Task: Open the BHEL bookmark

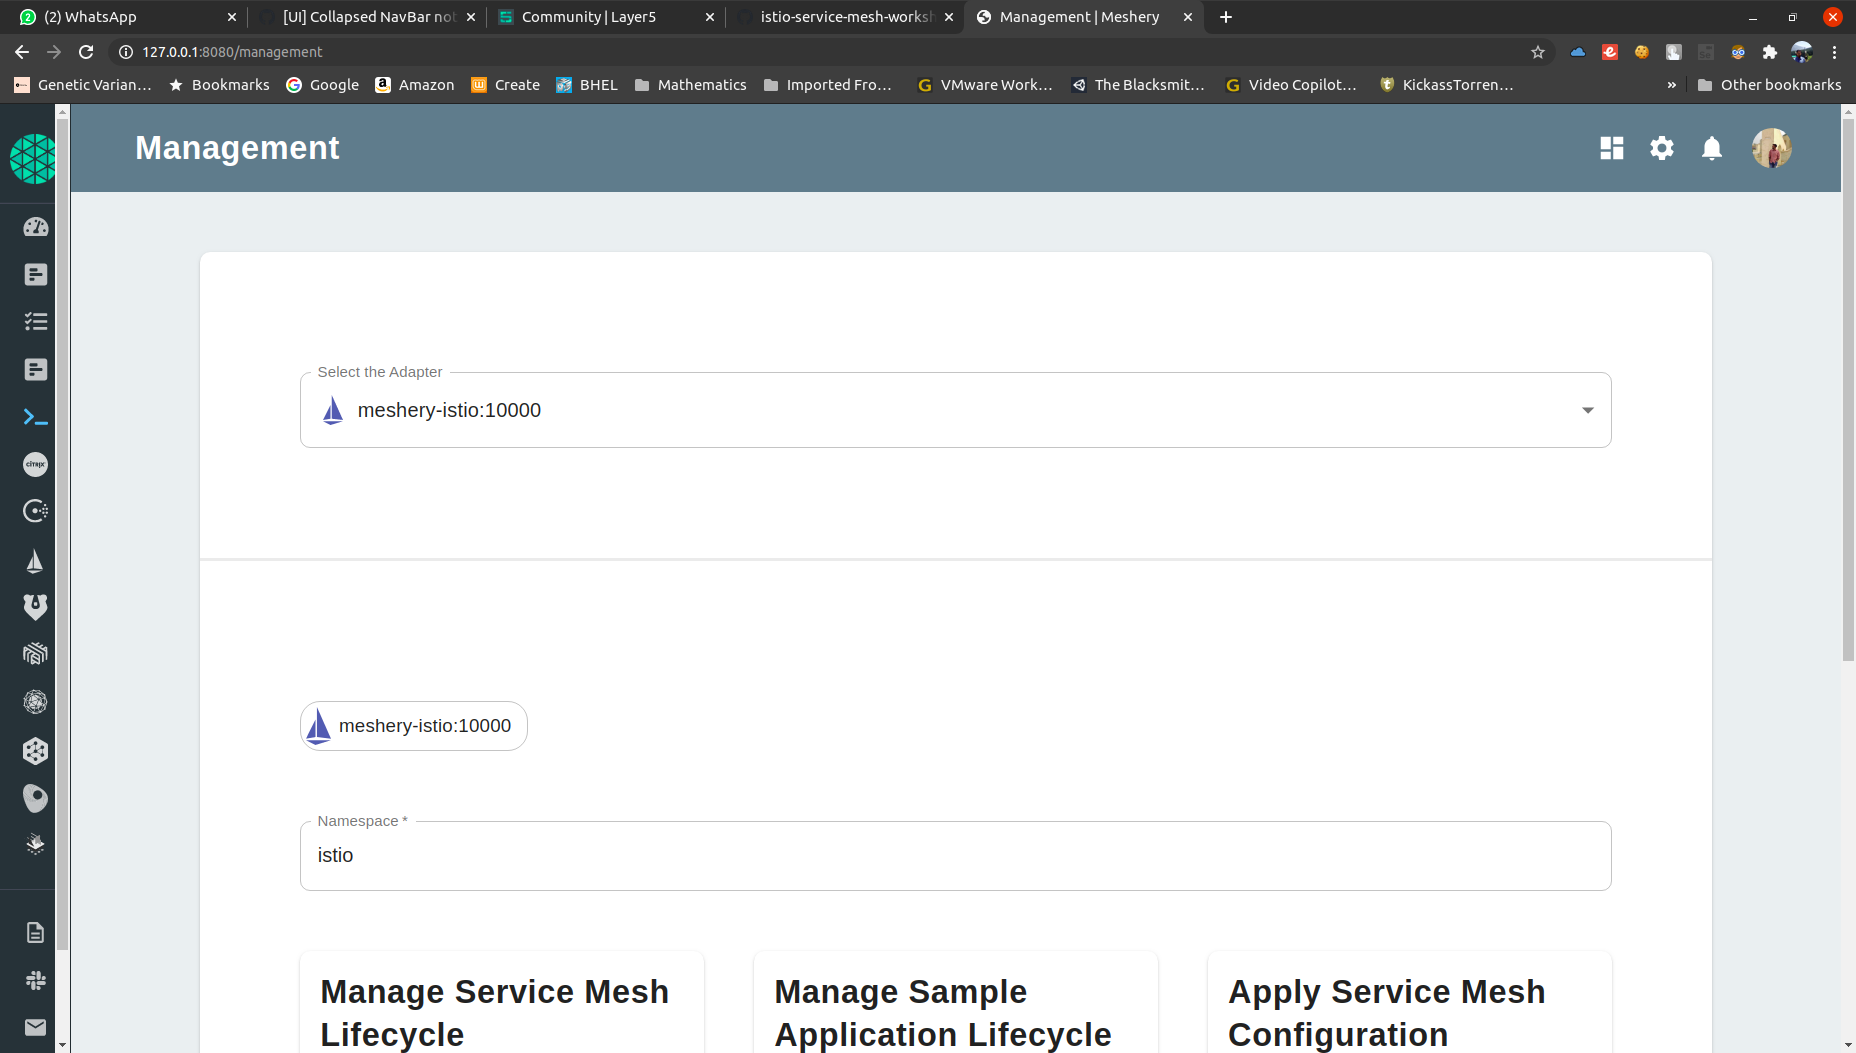Action: click(587, 85)
